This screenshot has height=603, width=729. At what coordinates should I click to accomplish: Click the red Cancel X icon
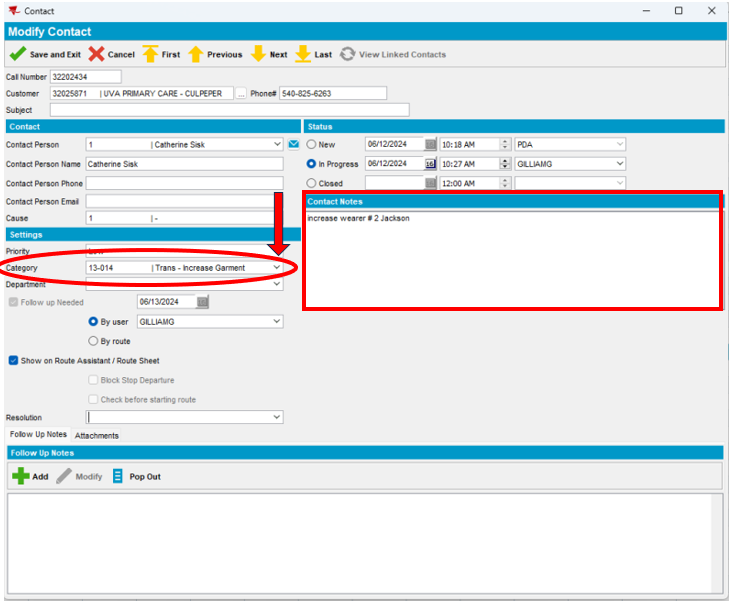click(x=96, y=54)
